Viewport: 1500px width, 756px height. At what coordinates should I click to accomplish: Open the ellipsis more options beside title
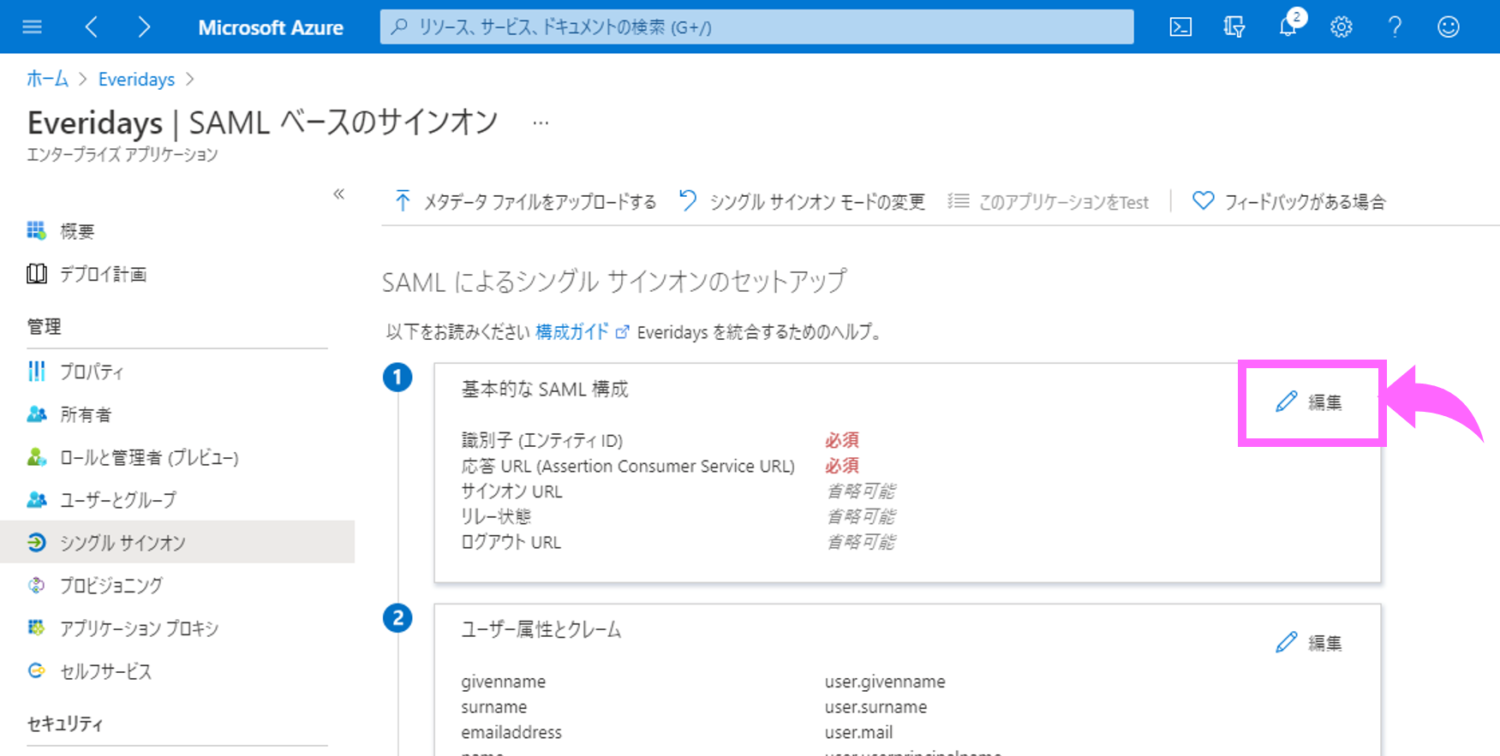pos(541,123)
